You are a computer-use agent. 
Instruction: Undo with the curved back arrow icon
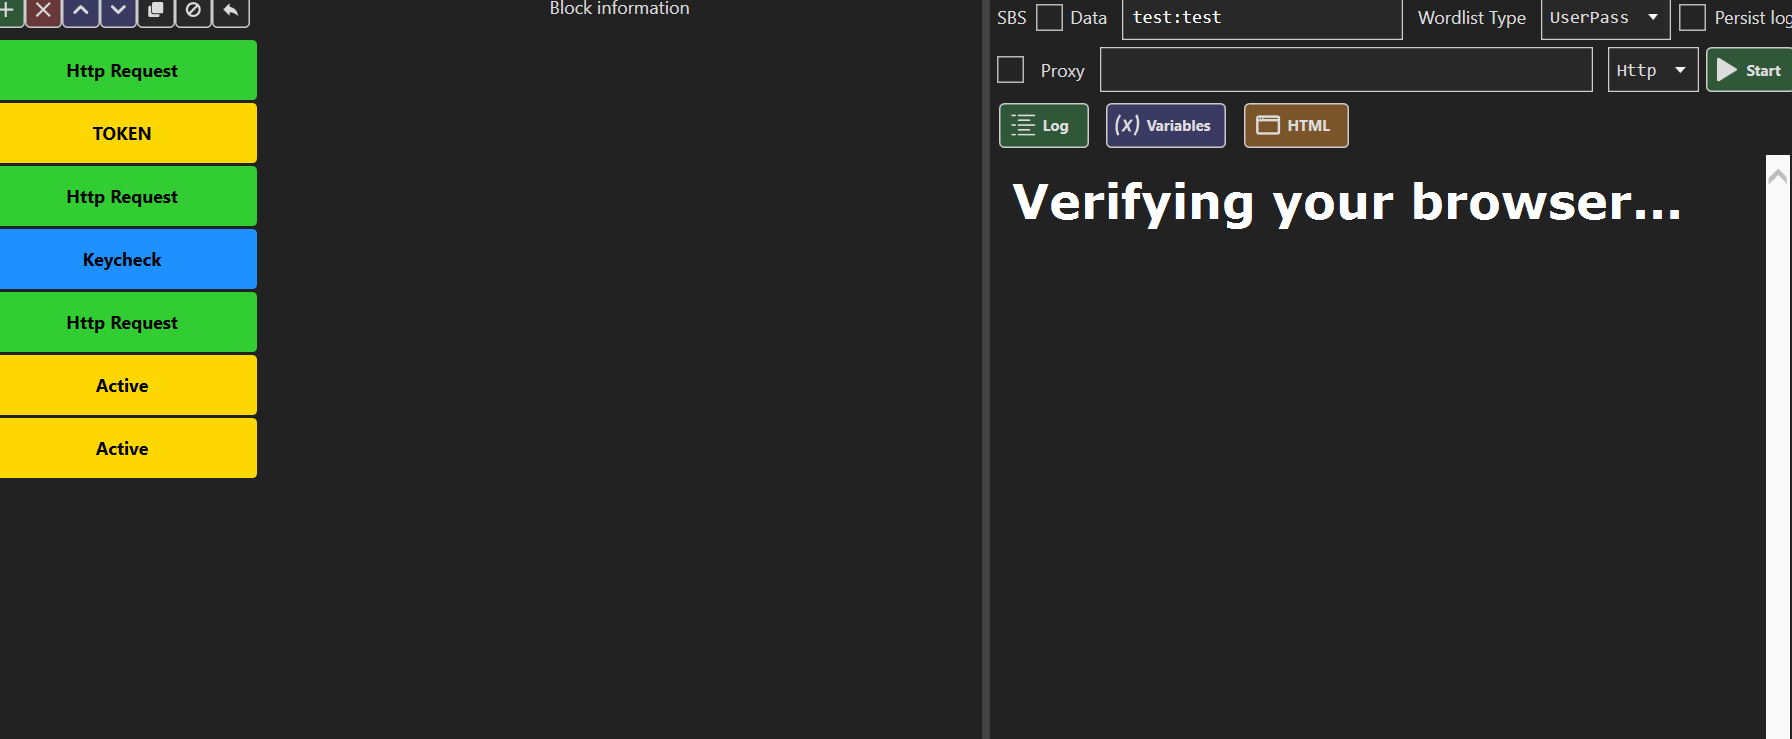(x=231, y=11)
